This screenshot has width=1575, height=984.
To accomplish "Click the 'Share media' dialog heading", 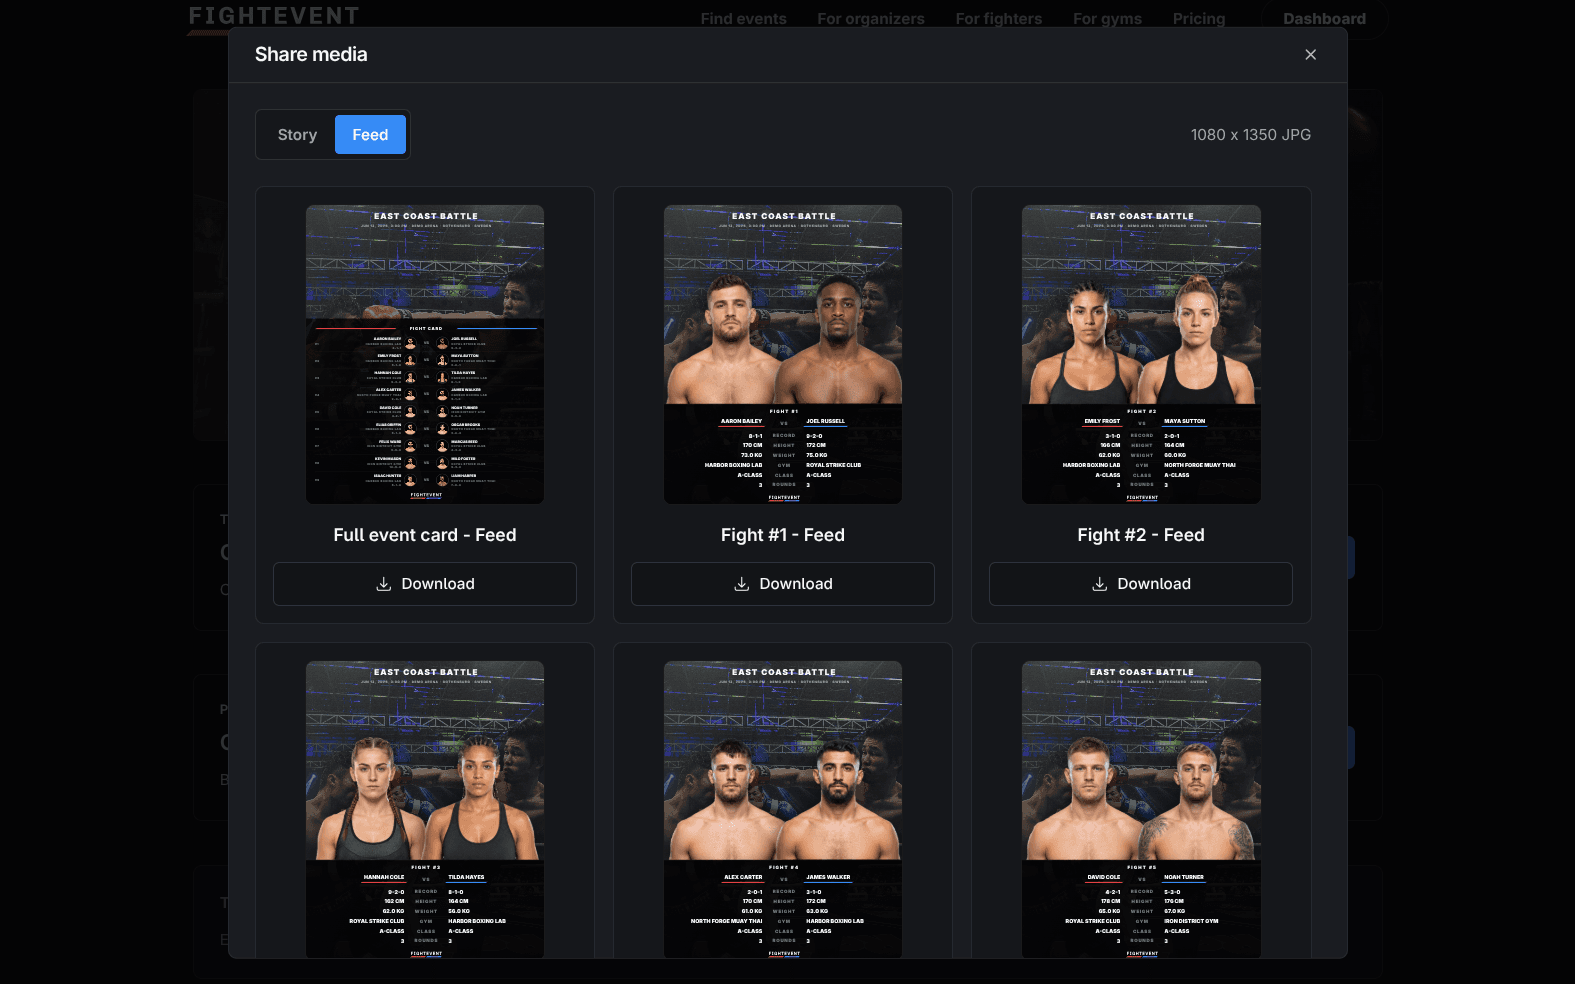I will 311,55.
